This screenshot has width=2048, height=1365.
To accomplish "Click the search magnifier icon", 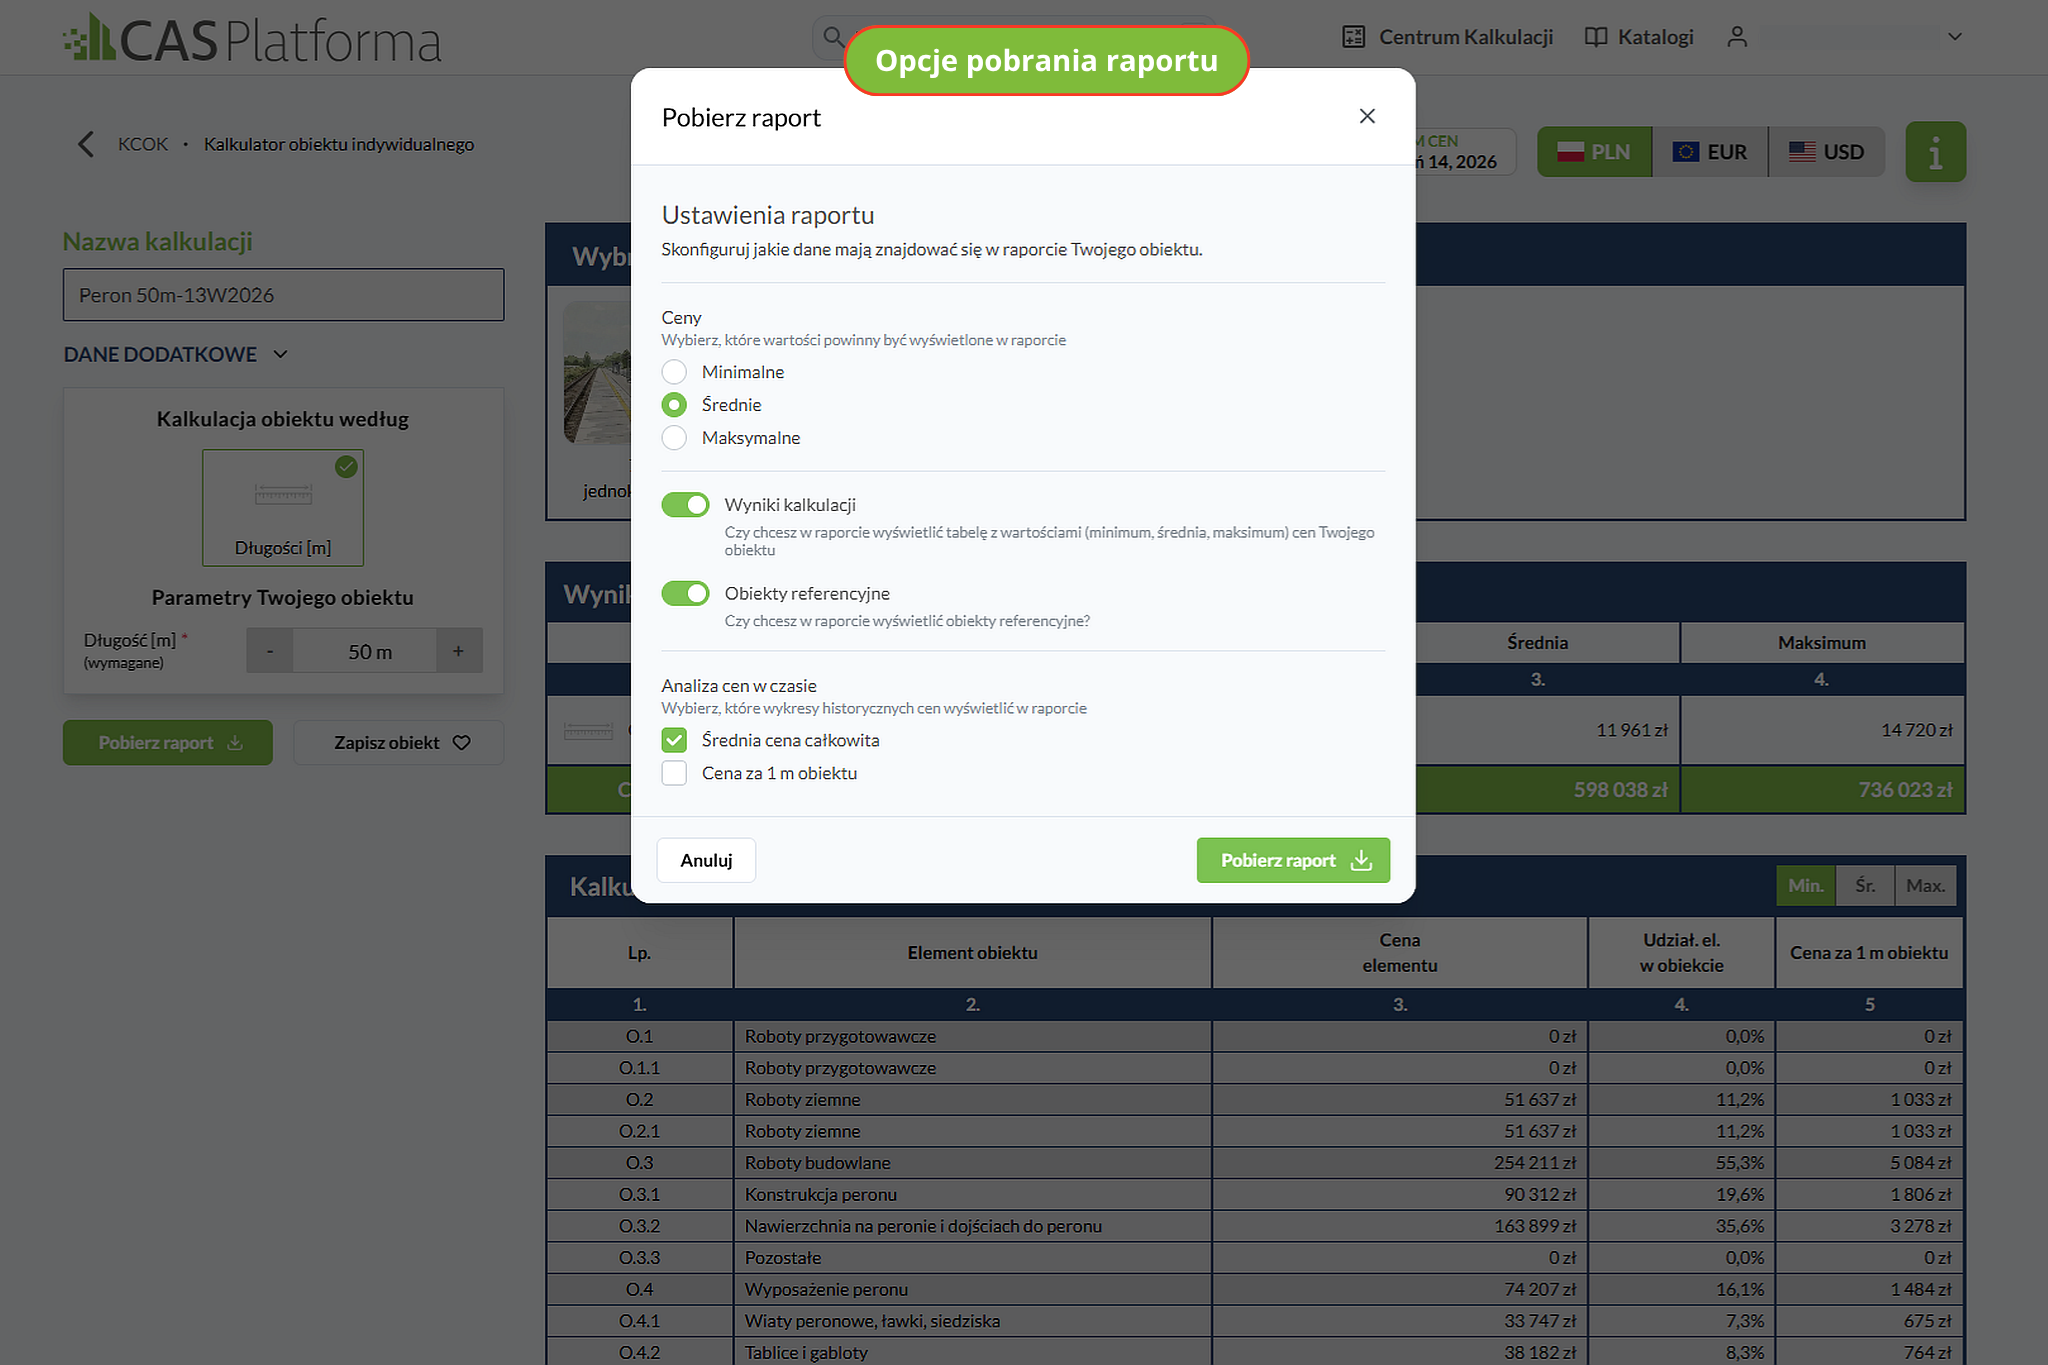I will [832, 37].
